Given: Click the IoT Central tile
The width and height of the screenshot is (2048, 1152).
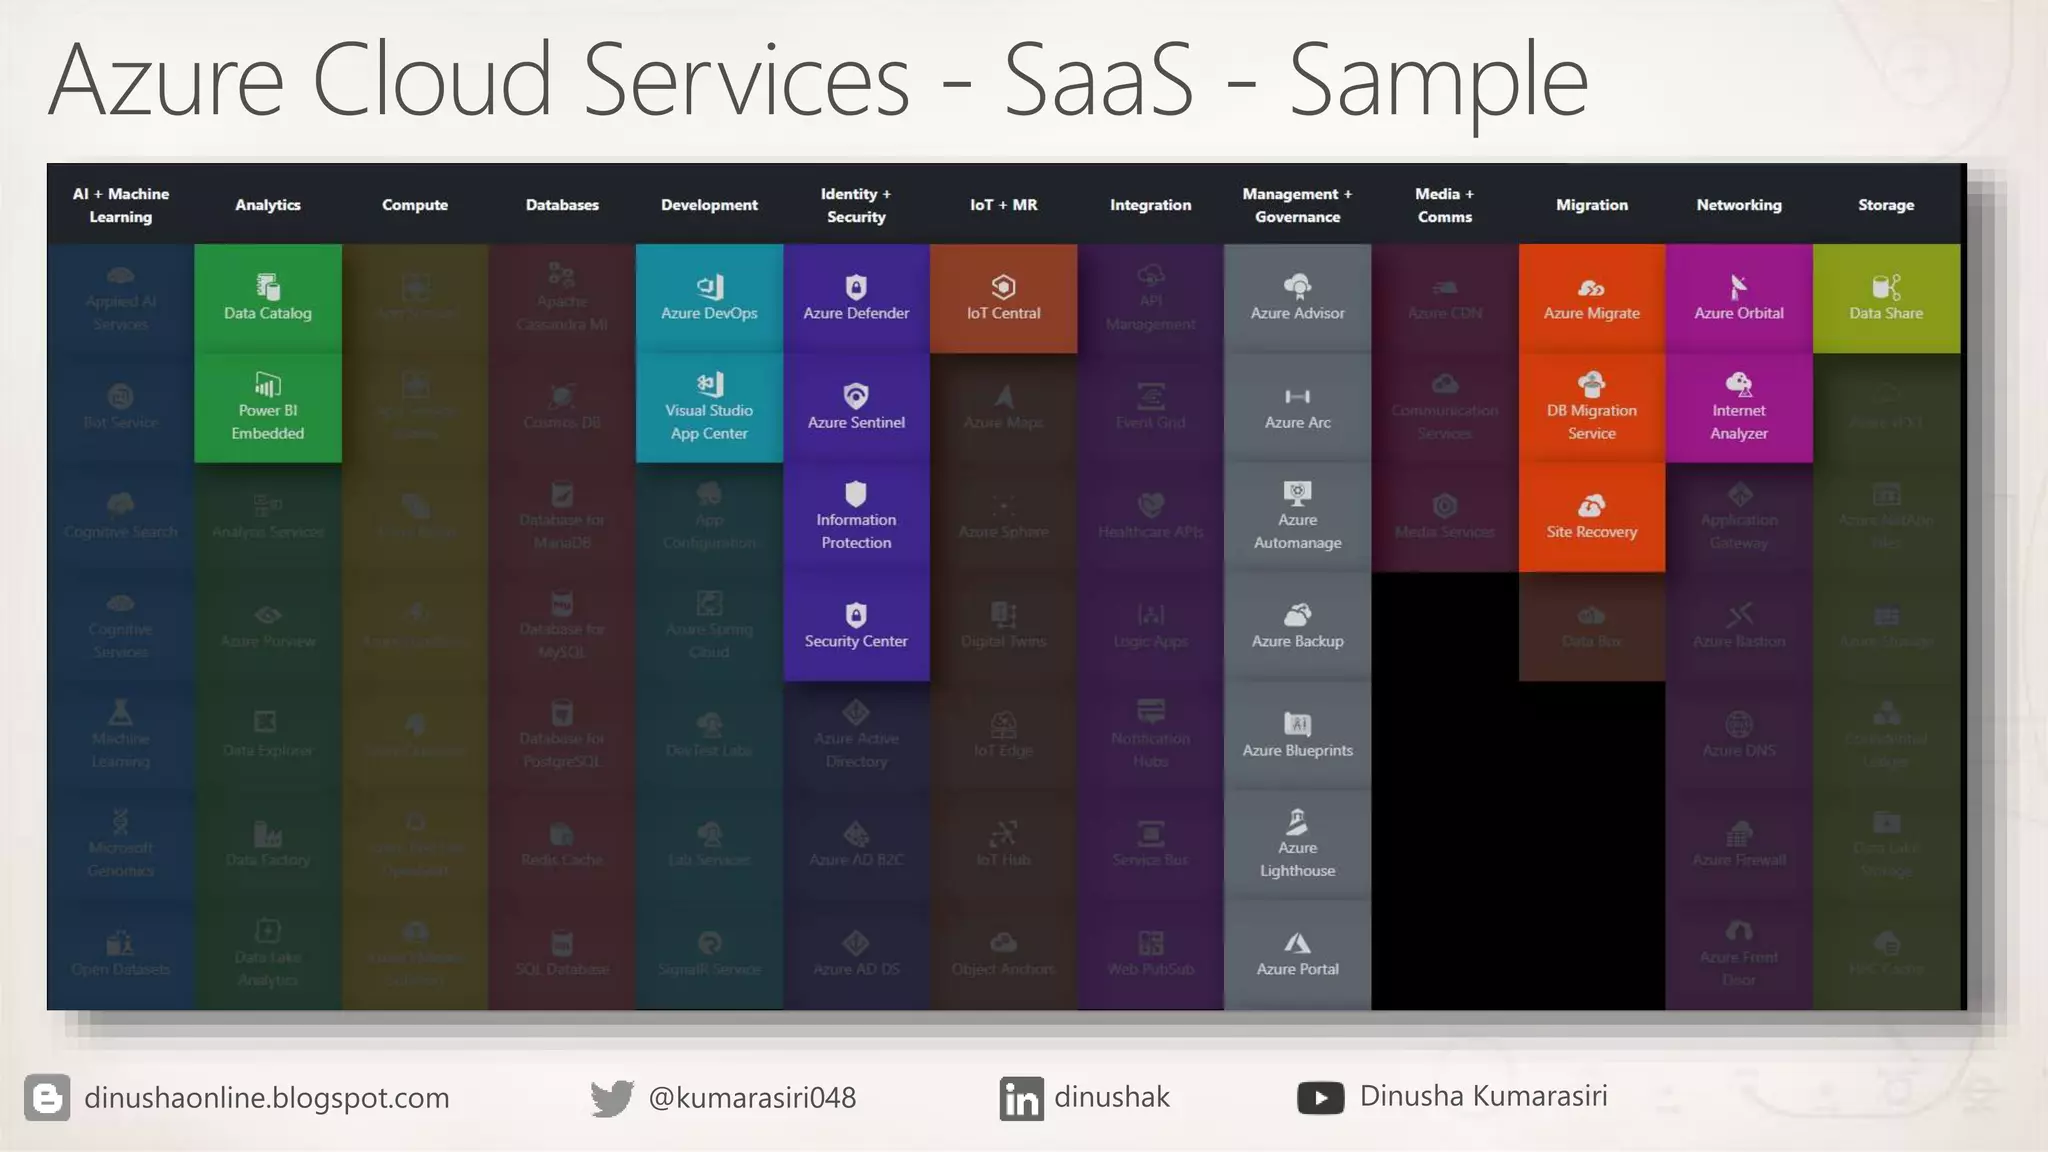Looking at the screenshot, I should (x=1003, y=298).
